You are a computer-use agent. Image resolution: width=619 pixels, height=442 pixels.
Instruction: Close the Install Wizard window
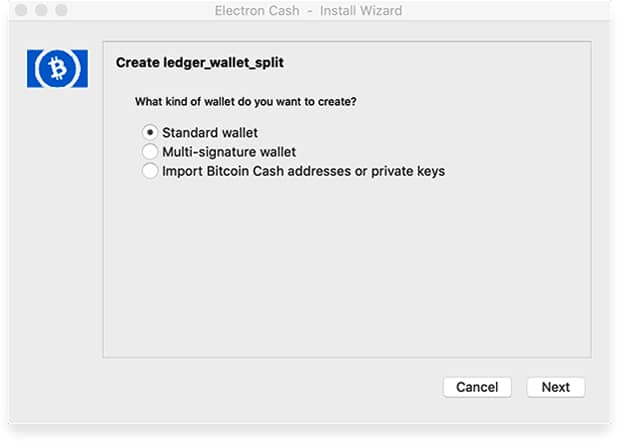pos(21,10)
